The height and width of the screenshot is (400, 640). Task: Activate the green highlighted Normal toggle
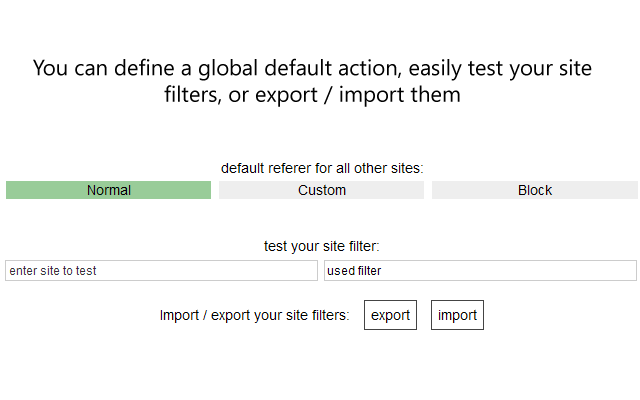tap(108, 190)
